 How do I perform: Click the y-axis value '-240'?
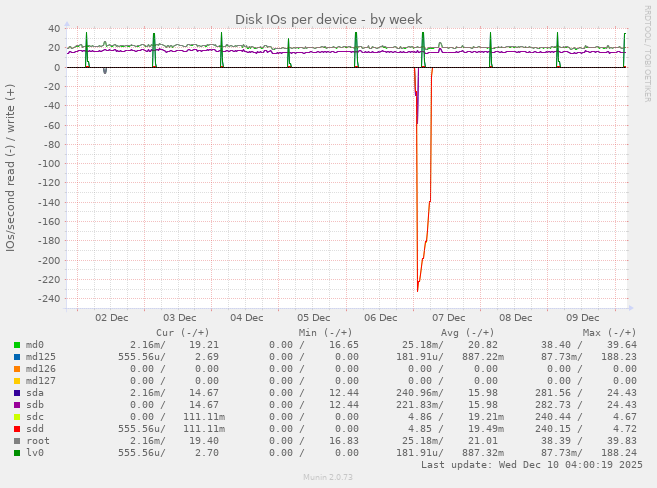click(49, 299)
